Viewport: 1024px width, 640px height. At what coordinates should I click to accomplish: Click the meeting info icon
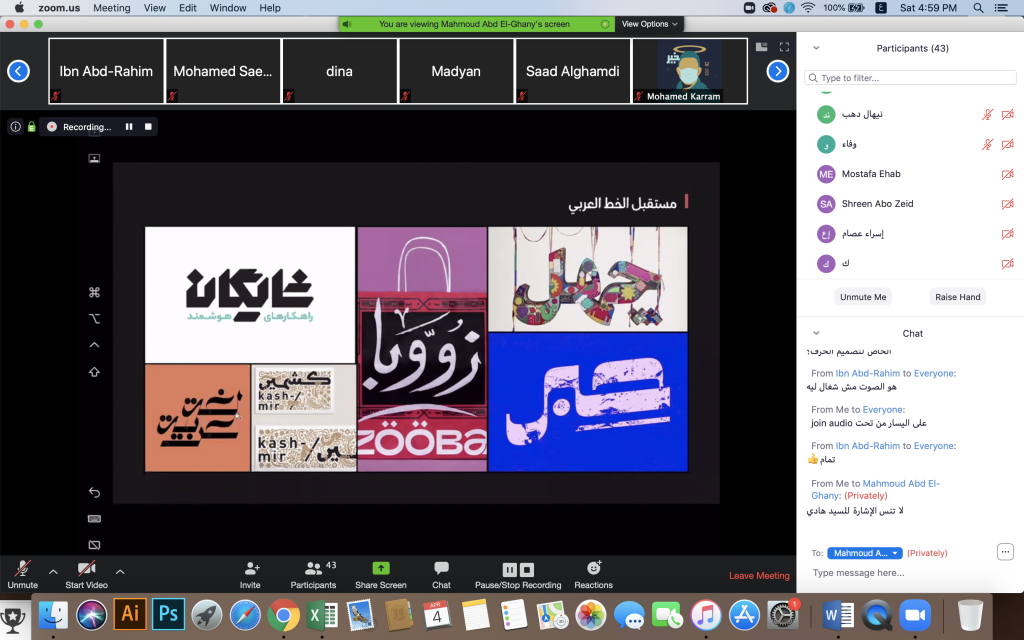[x=16, y=127]
